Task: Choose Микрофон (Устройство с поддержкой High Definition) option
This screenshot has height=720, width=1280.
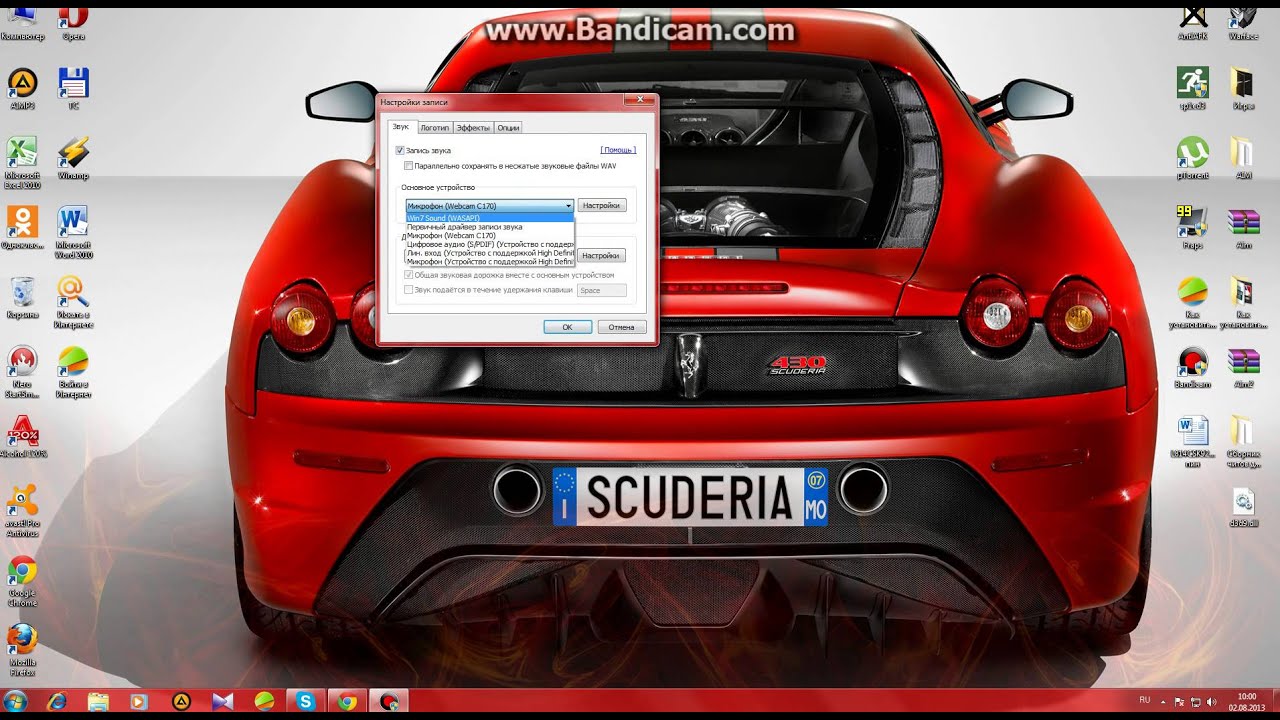Action: click(x=489, y=261)
